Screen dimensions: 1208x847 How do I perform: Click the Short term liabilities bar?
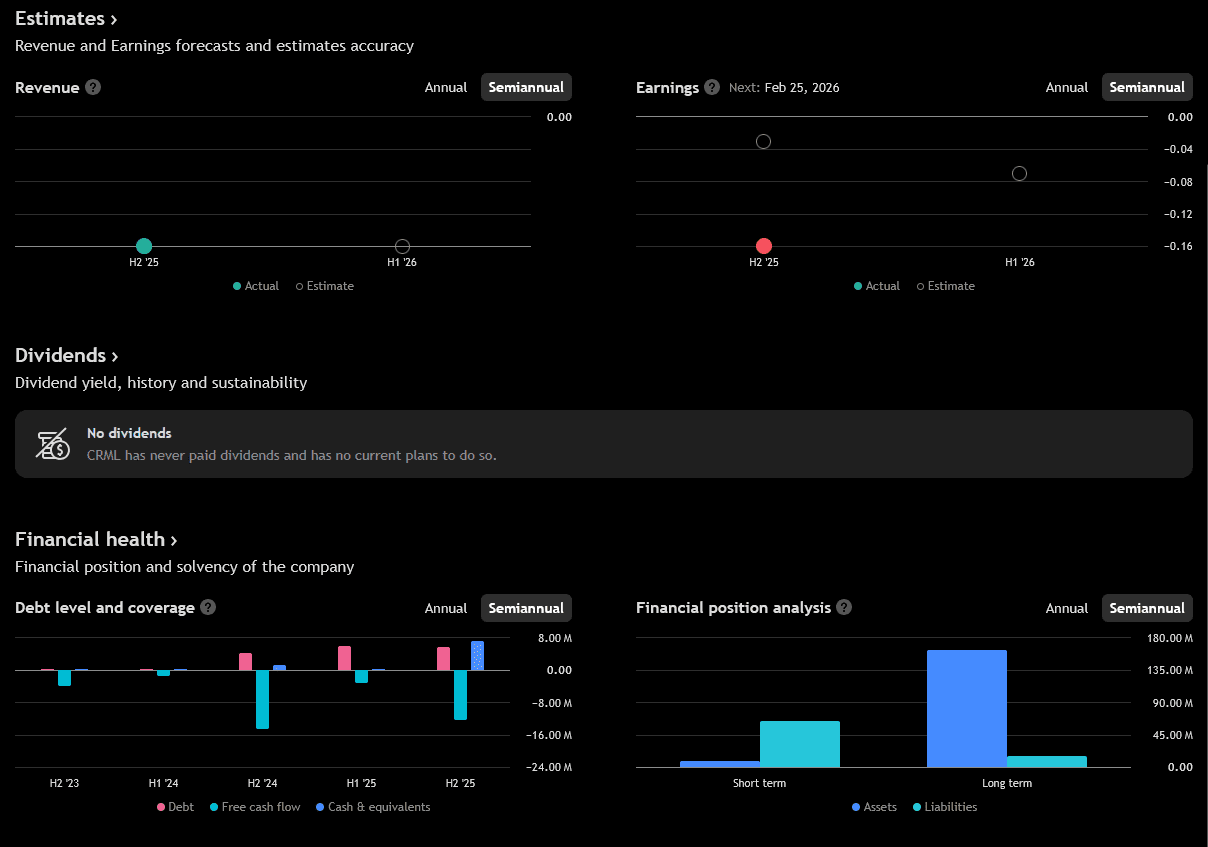800,744
